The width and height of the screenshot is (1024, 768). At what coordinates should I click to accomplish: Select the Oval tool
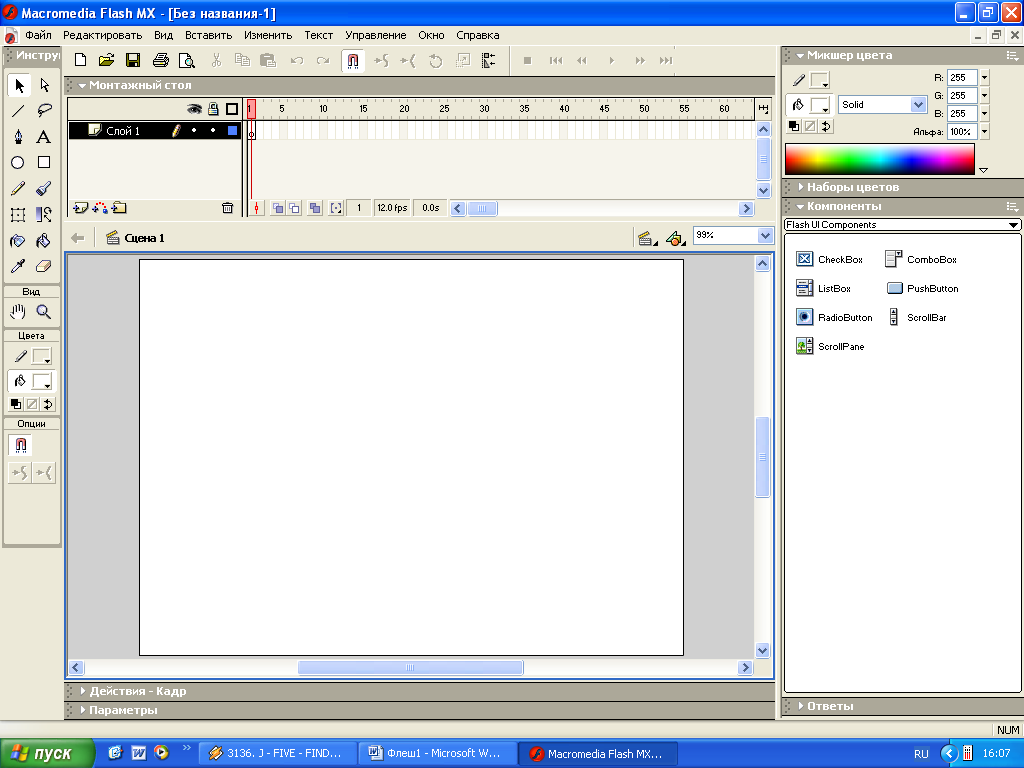pyautogui.click(x=18, y=163)
